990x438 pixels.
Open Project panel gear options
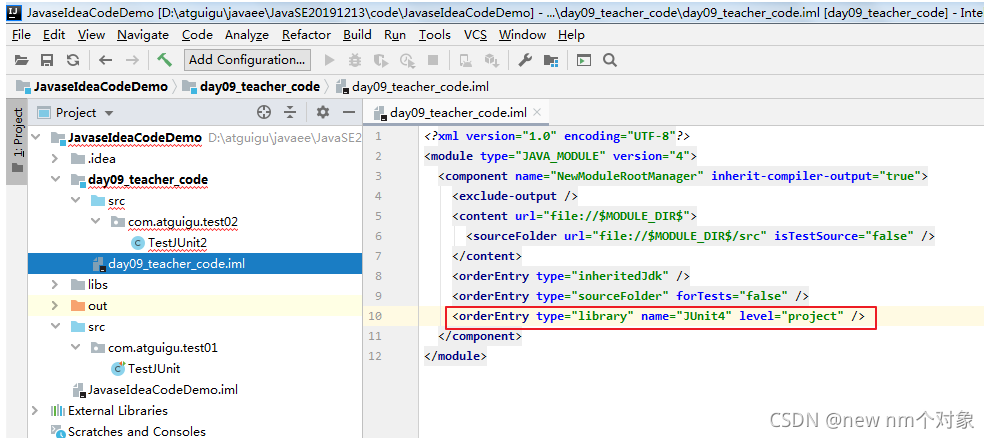[323, 112]
